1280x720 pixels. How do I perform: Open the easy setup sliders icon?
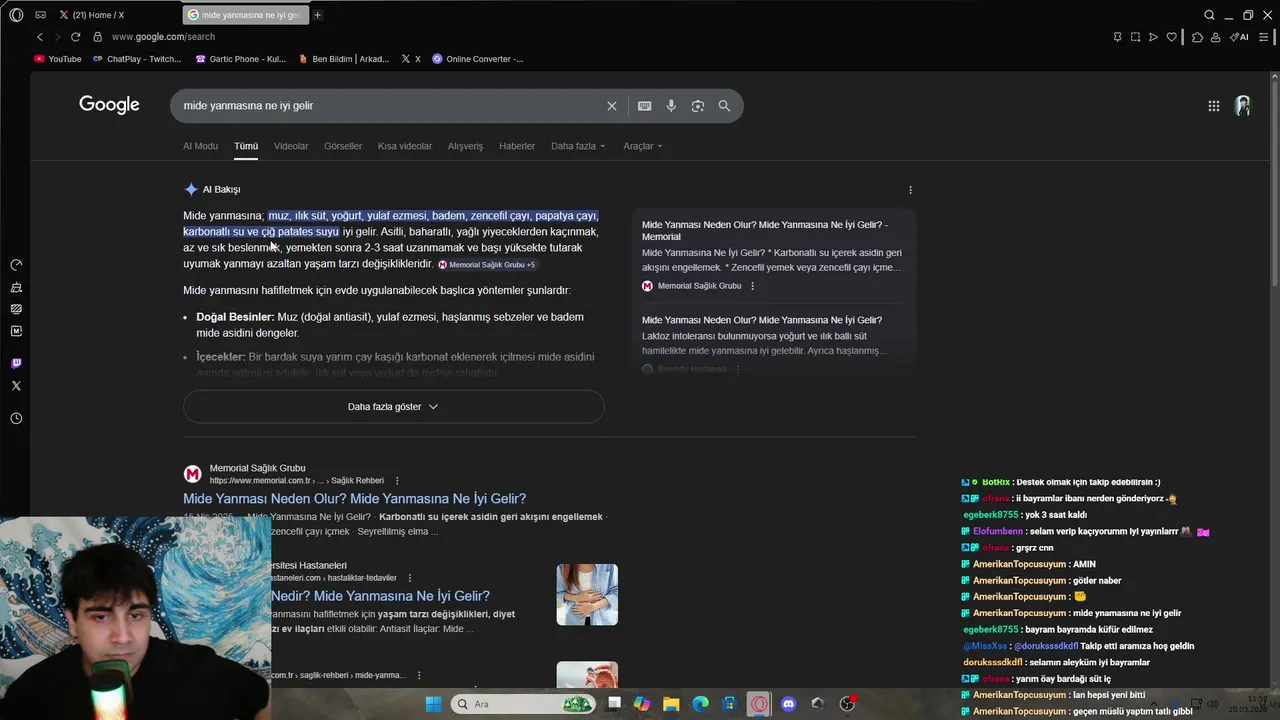pyautogui.click(x=1264, y=37)
